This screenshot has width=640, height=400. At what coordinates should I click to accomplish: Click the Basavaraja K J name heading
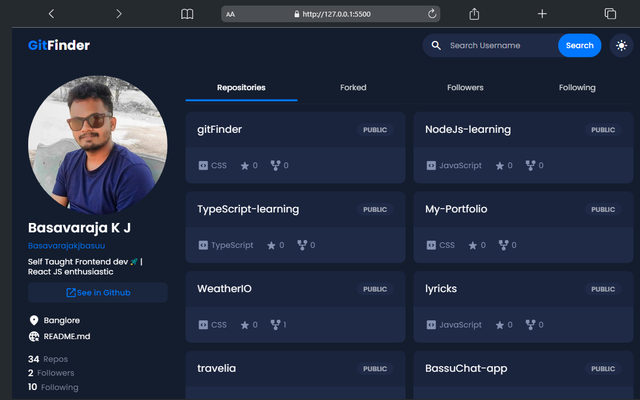(79, 228)
